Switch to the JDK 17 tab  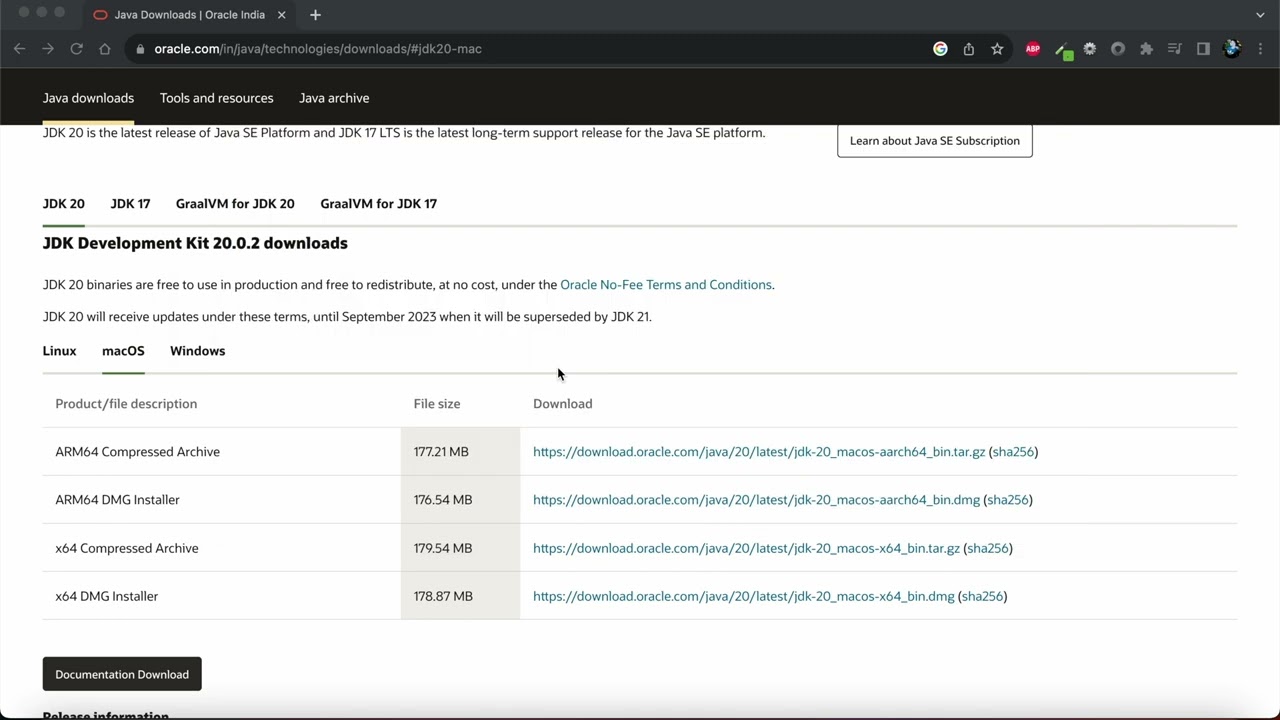(x=130, y=204)
